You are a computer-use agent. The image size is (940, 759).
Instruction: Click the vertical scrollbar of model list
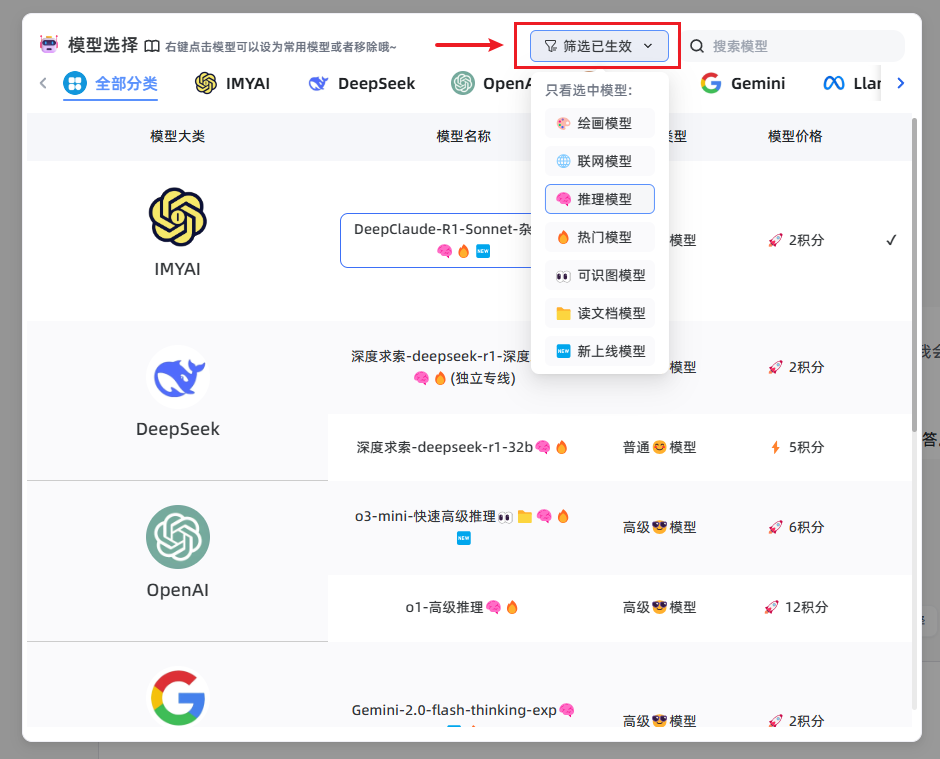coord(914,275)
